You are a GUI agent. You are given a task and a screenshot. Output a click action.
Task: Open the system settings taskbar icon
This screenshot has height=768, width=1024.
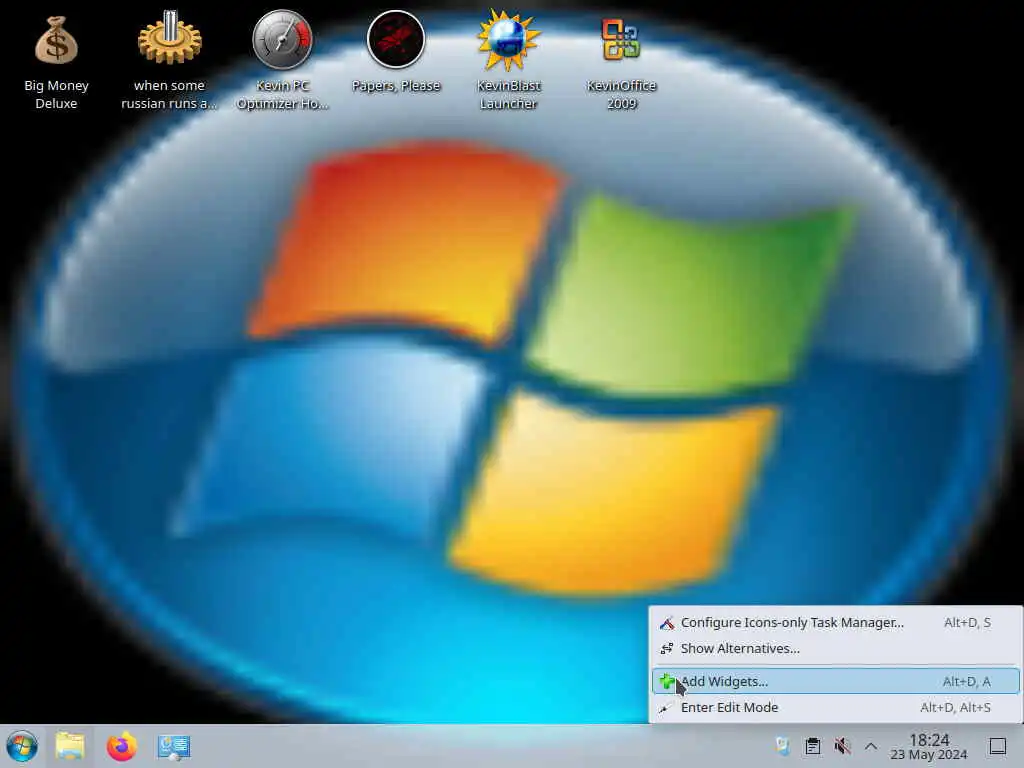tap(174, 746)
